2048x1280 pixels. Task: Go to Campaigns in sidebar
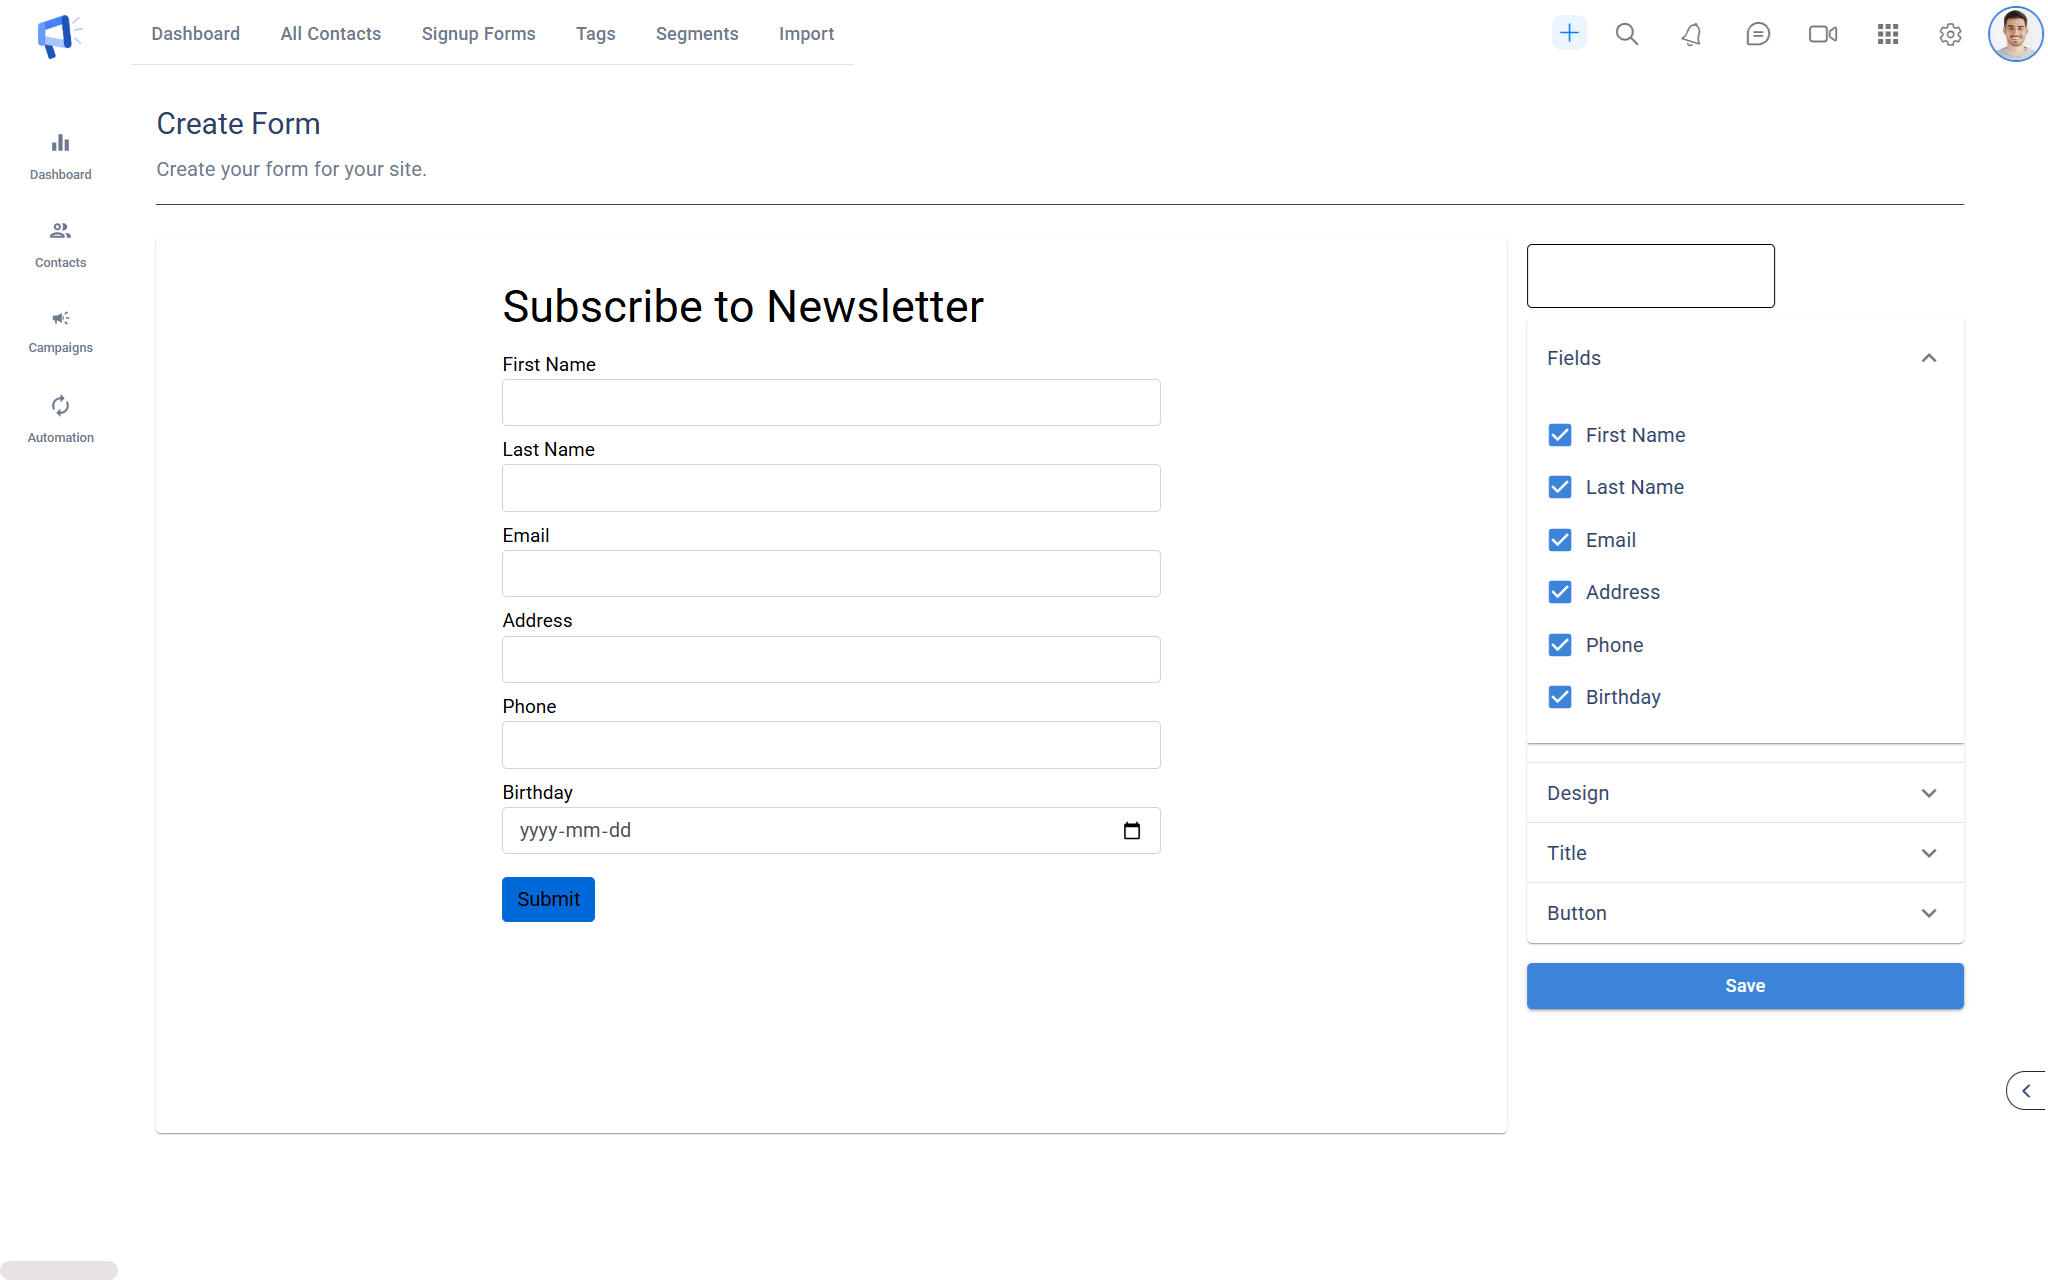(x=60, y=331)
